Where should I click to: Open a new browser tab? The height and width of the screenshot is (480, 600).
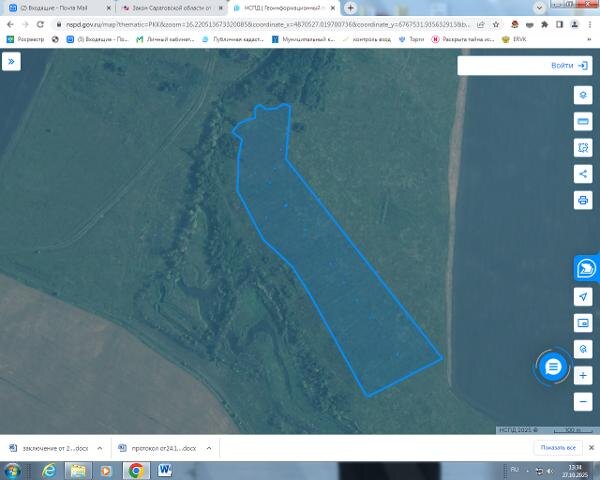pos(350,8)
